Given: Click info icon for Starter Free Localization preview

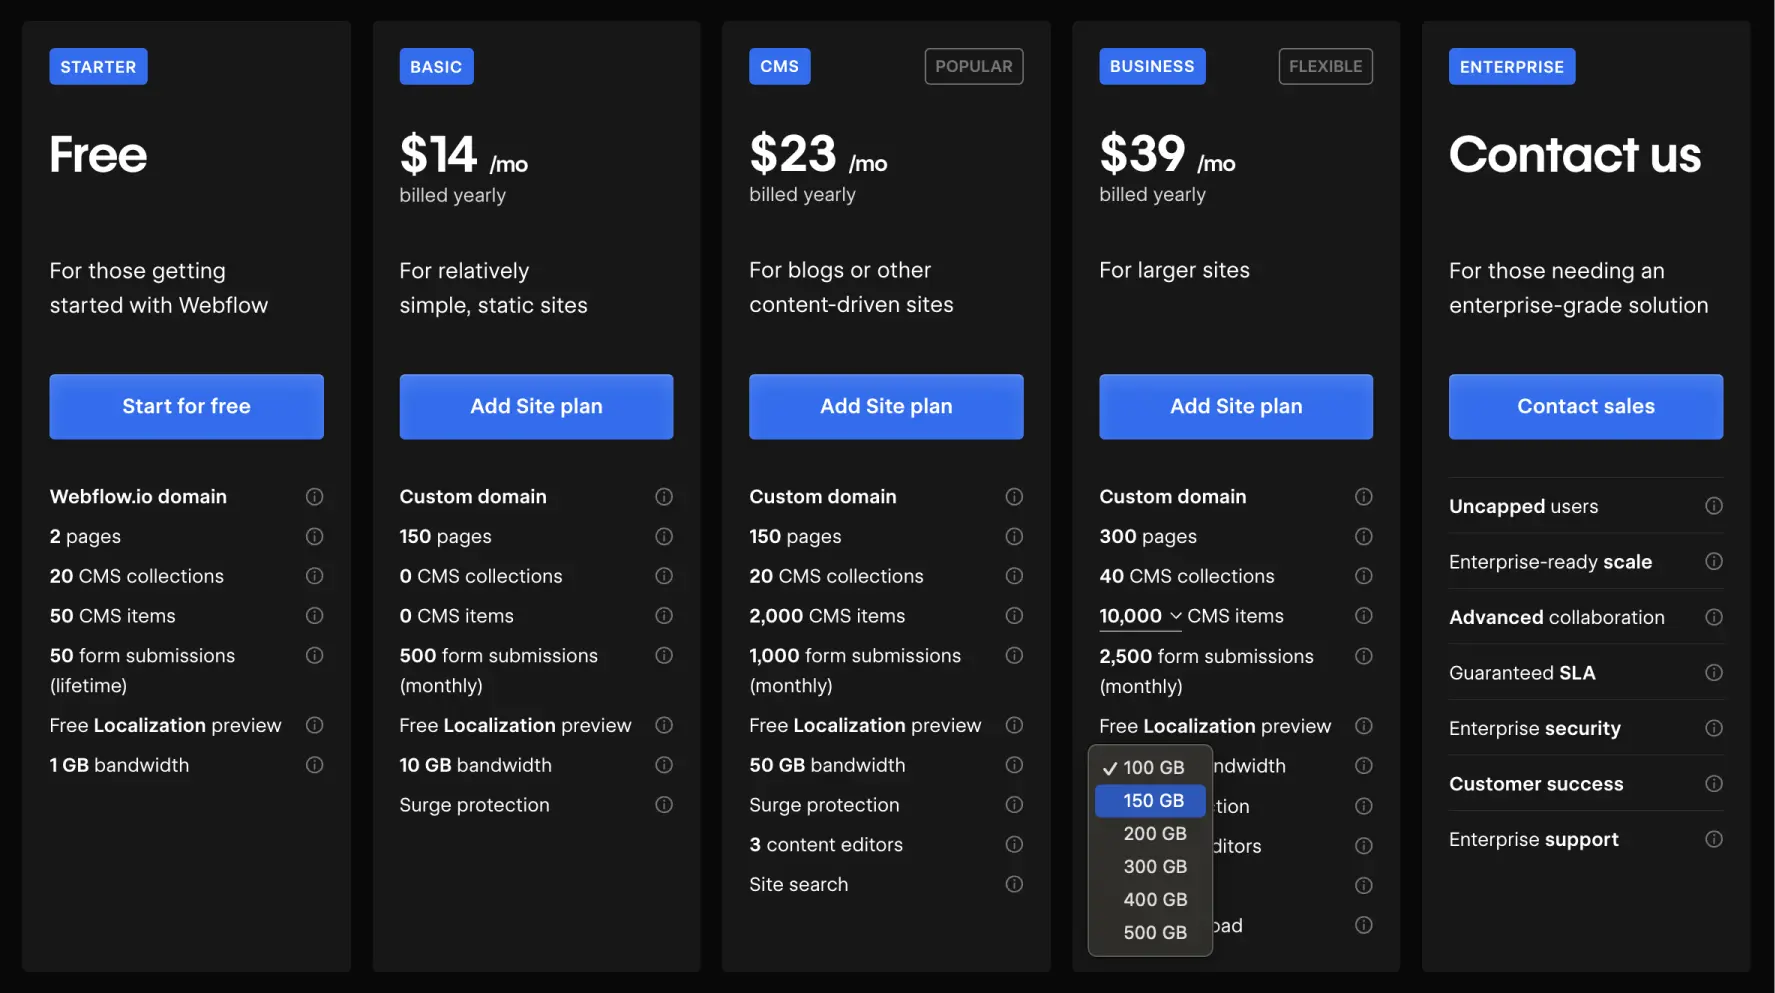Looking at the screenshot, I should click(x=314, y=725).
